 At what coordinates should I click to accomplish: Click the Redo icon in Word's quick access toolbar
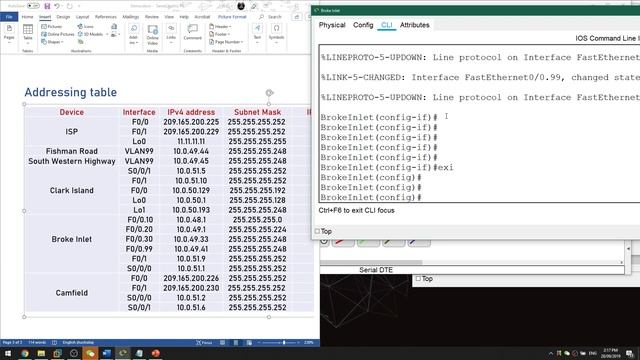pyautogui.click(x=69, y=6)
